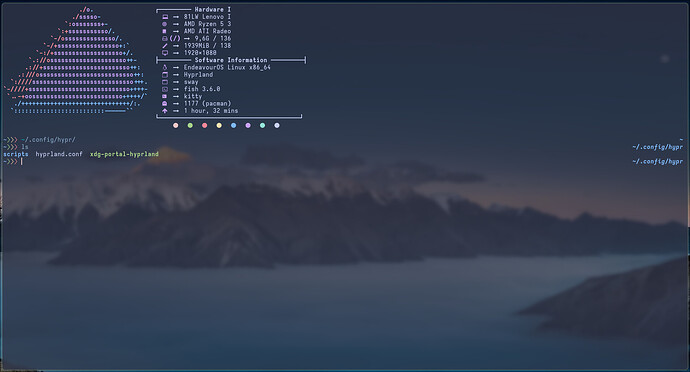Click the package icon next to 1177 (pacman)

(165, 103)
